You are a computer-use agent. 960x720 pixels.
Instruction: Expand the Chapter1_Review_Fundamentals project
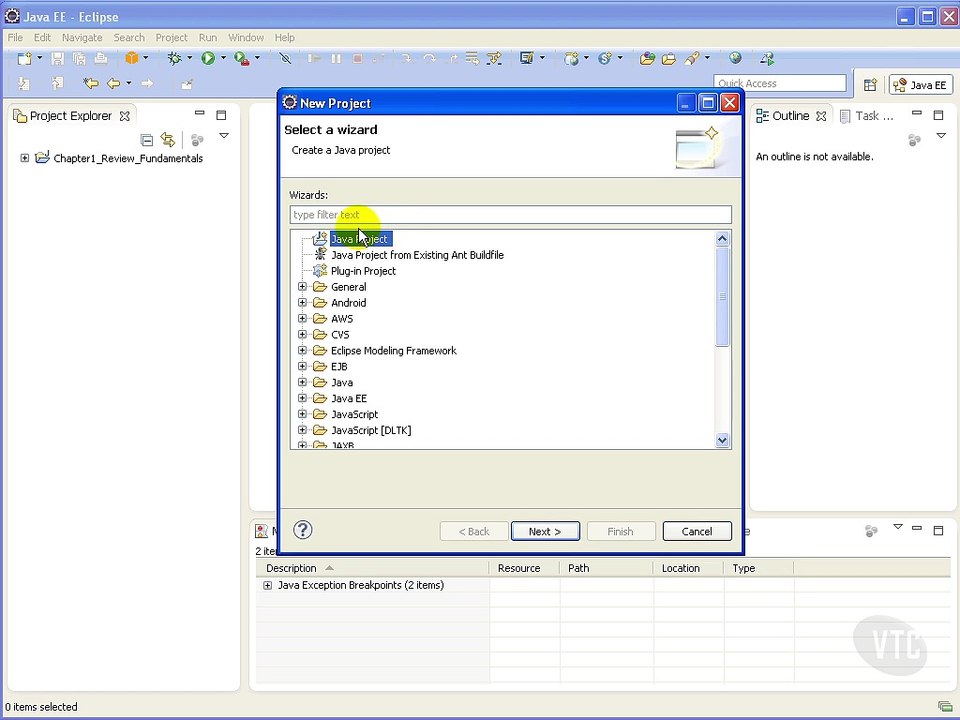pos(24,158)
